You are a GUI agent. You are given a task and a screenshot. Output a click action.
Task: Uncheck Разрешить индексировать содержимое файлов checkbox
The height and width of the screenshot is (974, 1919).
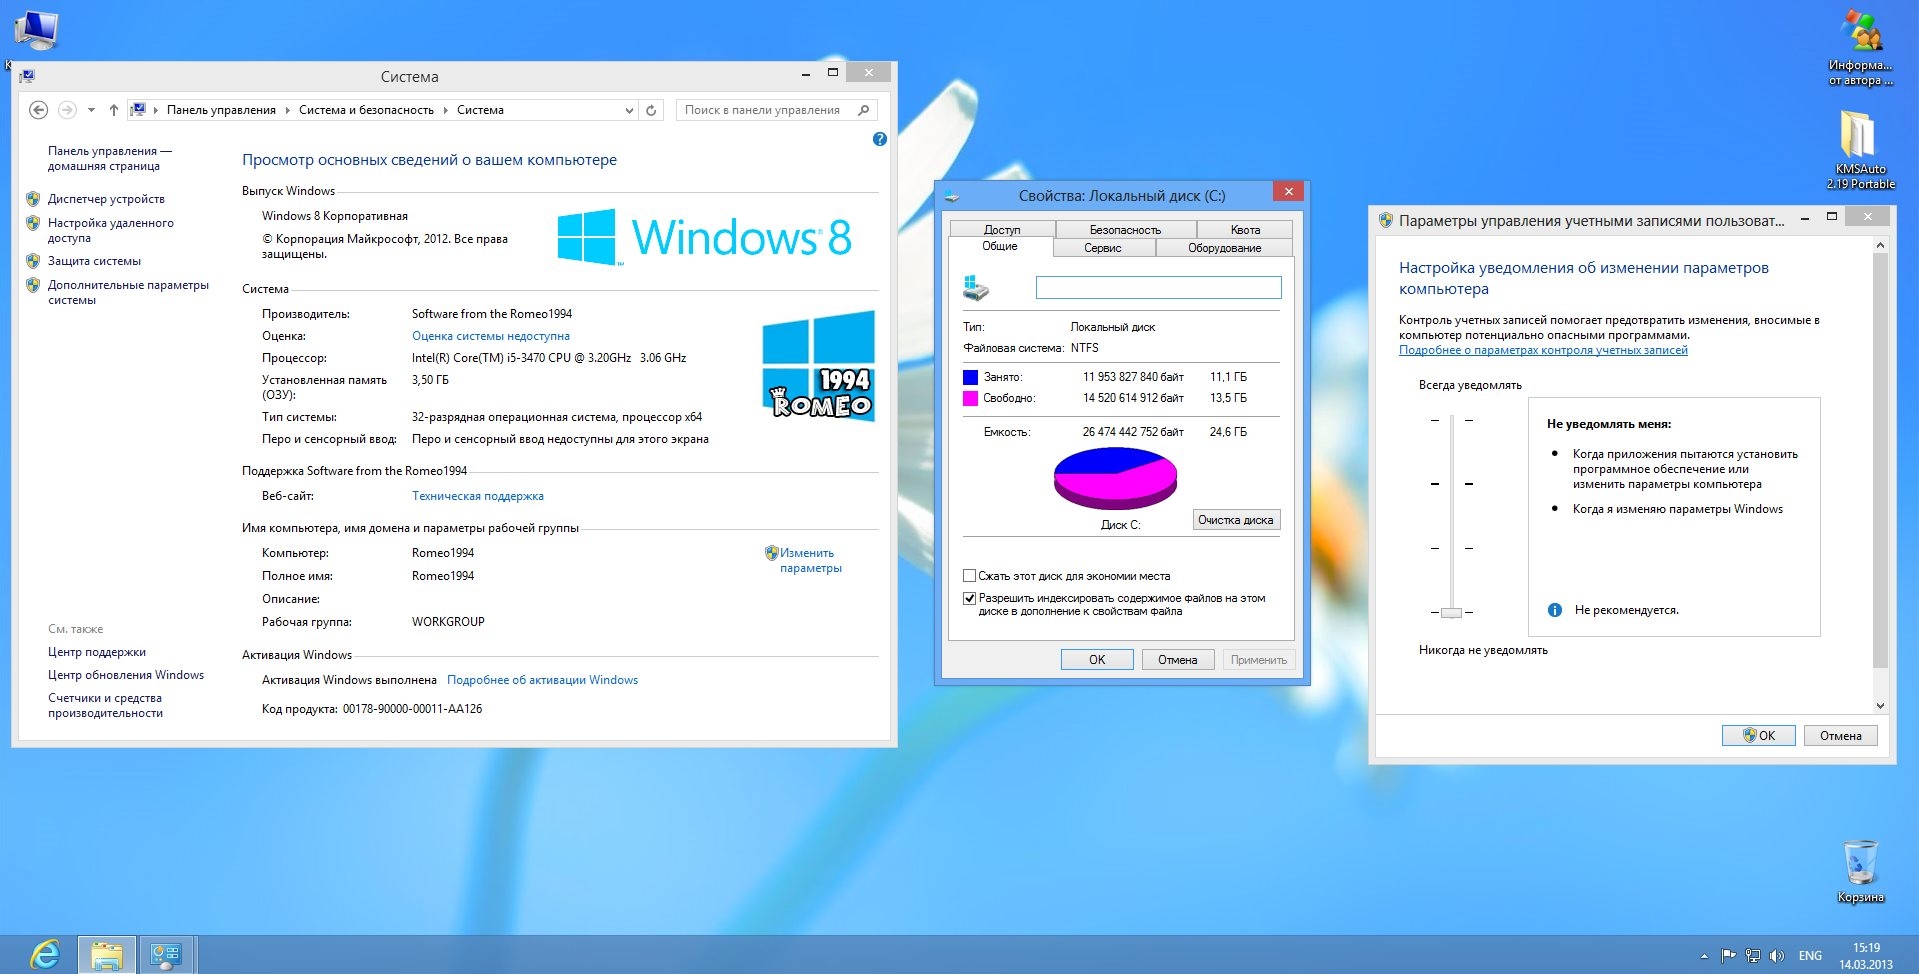click(x=969, y=598)
